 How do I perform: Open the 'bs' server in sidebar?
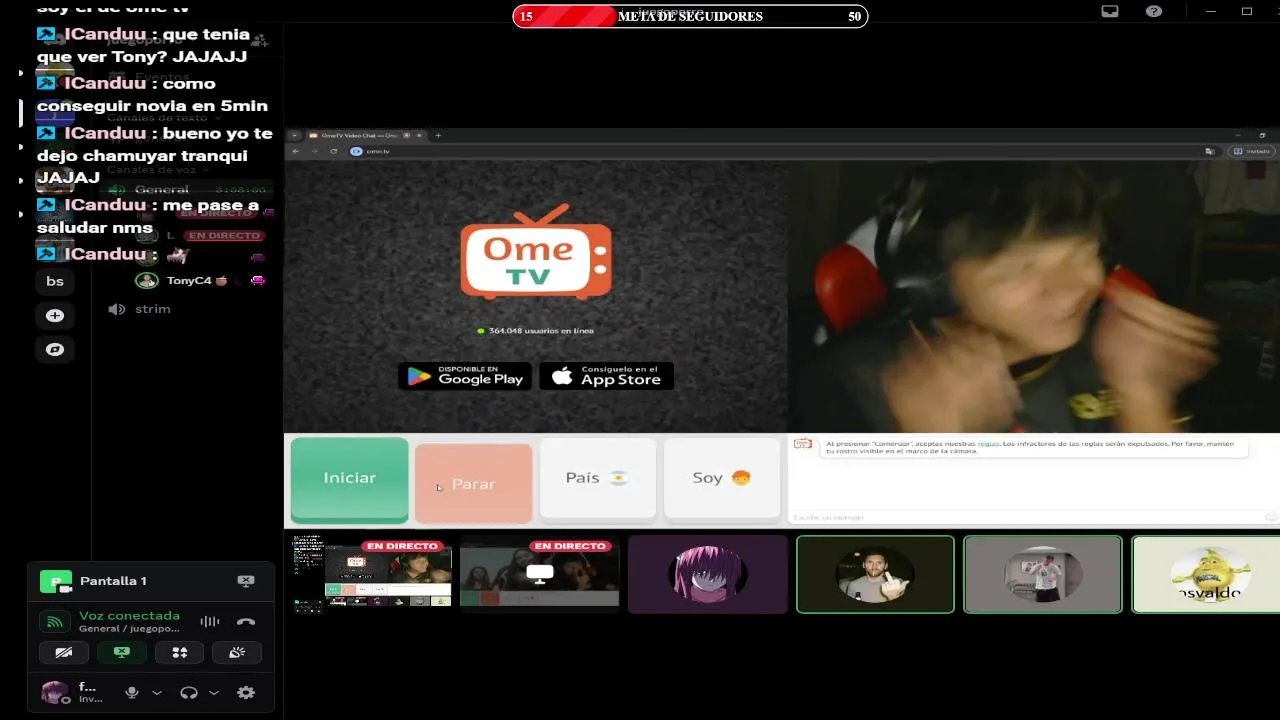(55, 281)
